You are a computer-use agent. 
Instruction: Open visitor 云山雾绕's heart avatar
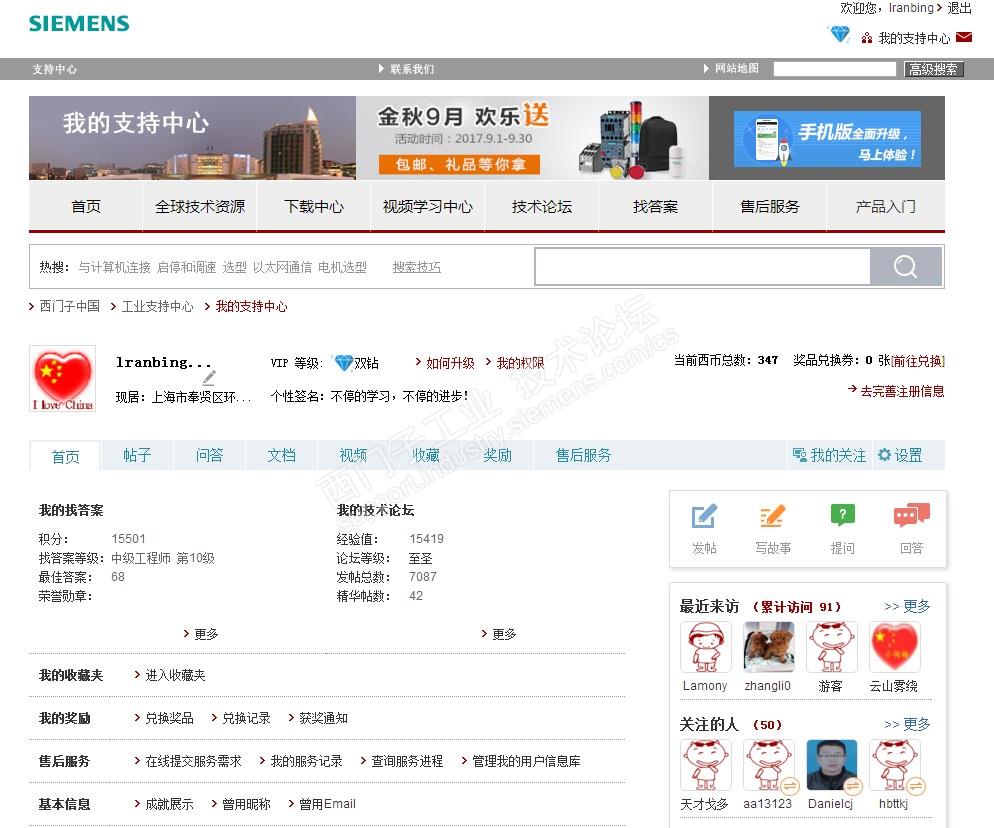coord(894,647)
